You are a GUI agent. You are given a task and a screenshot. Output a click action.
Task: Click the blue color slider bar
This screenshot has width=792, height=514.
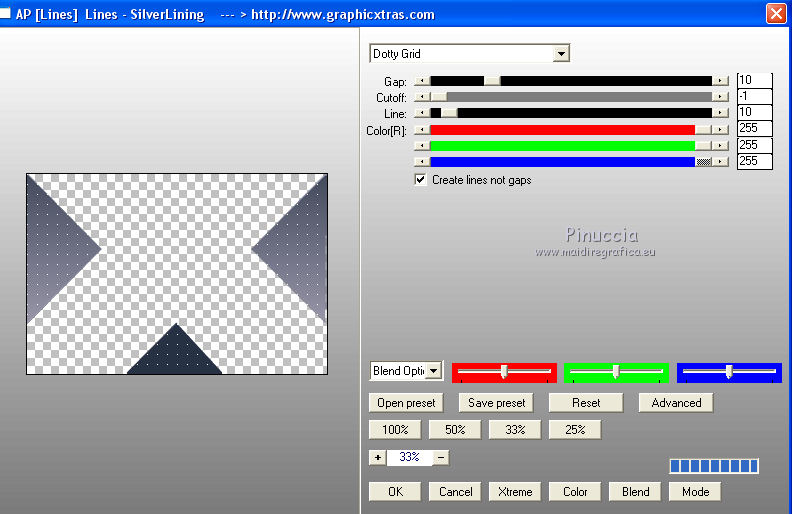[x=571, y=162]
